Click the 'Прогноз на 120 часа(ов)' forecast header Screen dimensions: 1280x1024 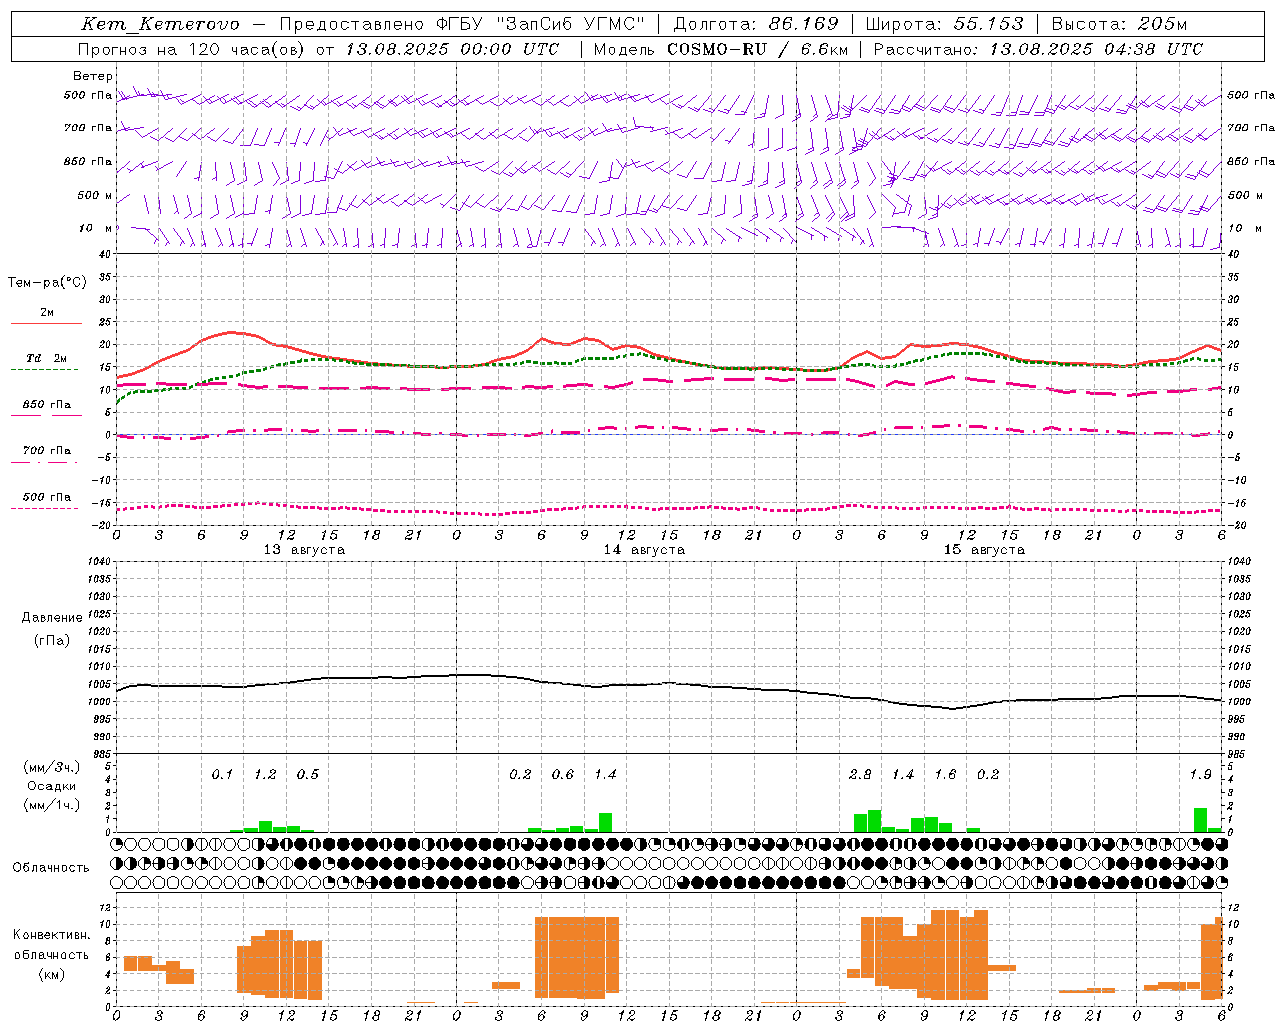pyautogui.click(x=192, y=49)
